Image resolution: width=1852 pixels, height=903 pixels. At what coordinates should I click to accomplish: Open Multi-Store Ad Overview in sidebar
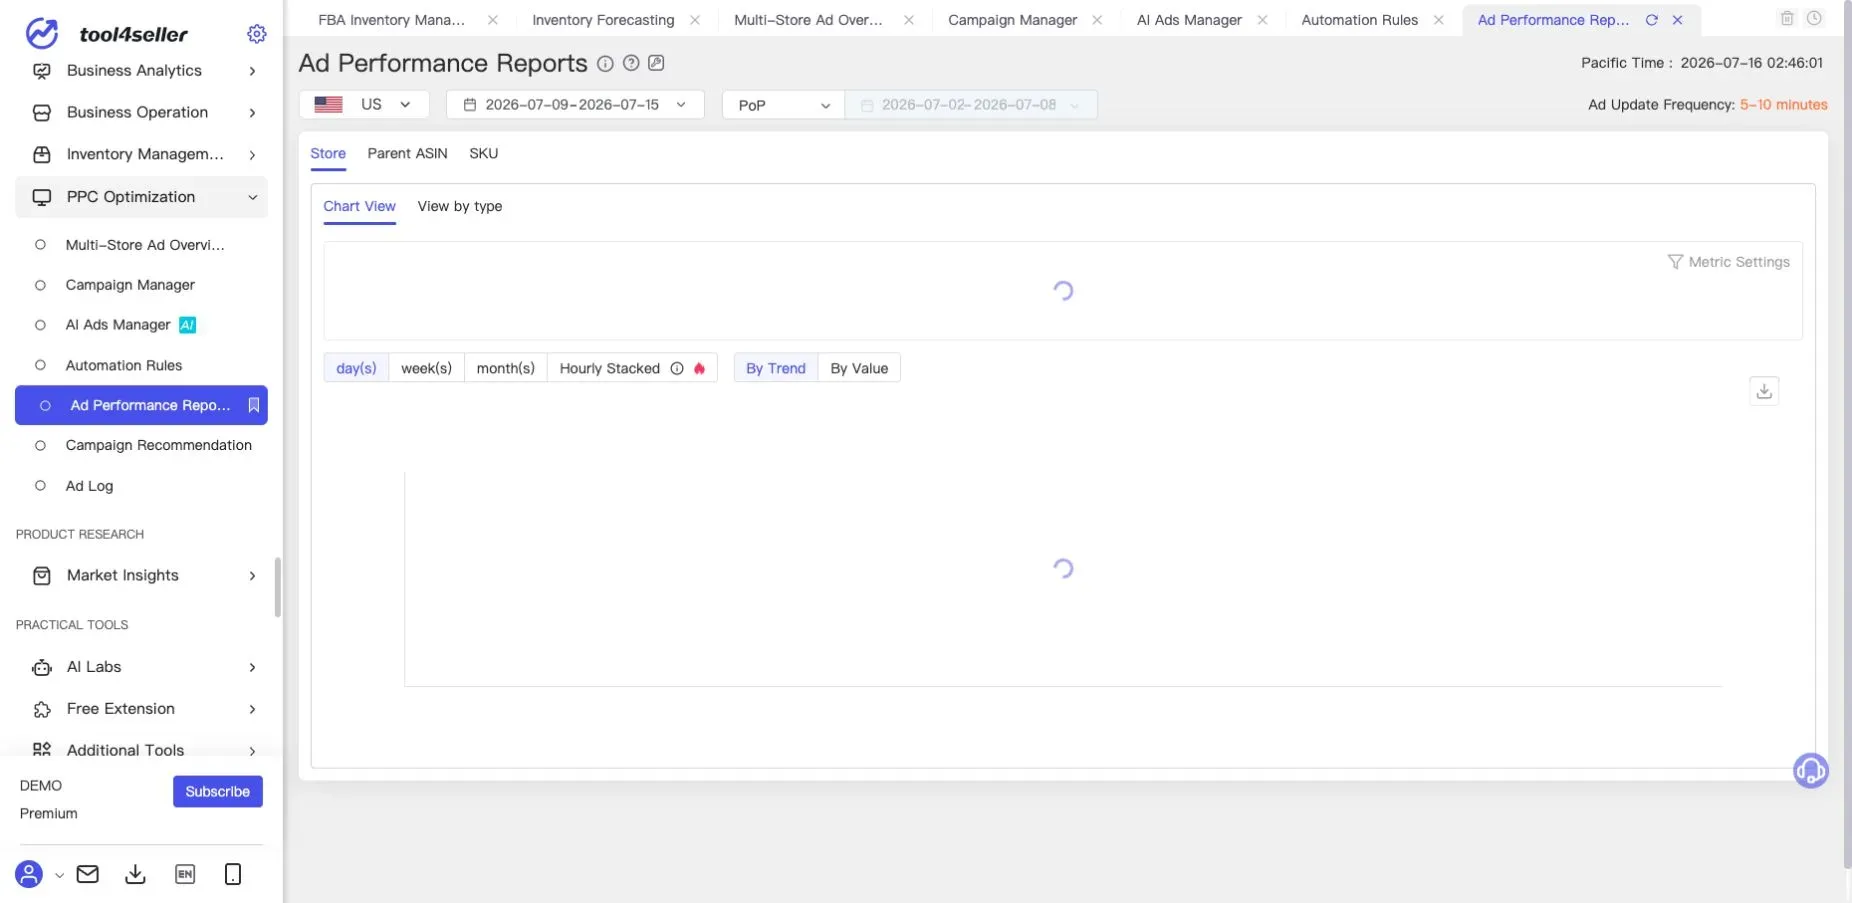[141, 245]
